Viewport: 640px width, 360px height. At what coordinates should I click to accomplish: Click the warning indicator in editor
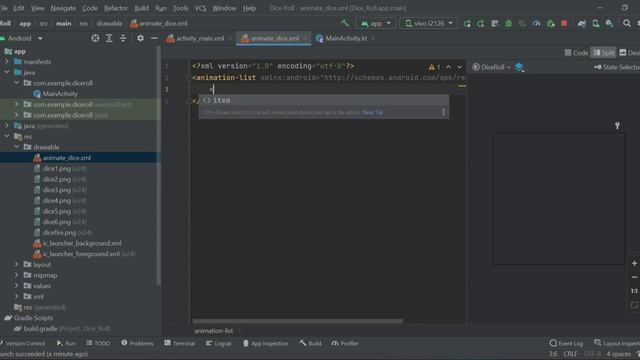(434, 67)
